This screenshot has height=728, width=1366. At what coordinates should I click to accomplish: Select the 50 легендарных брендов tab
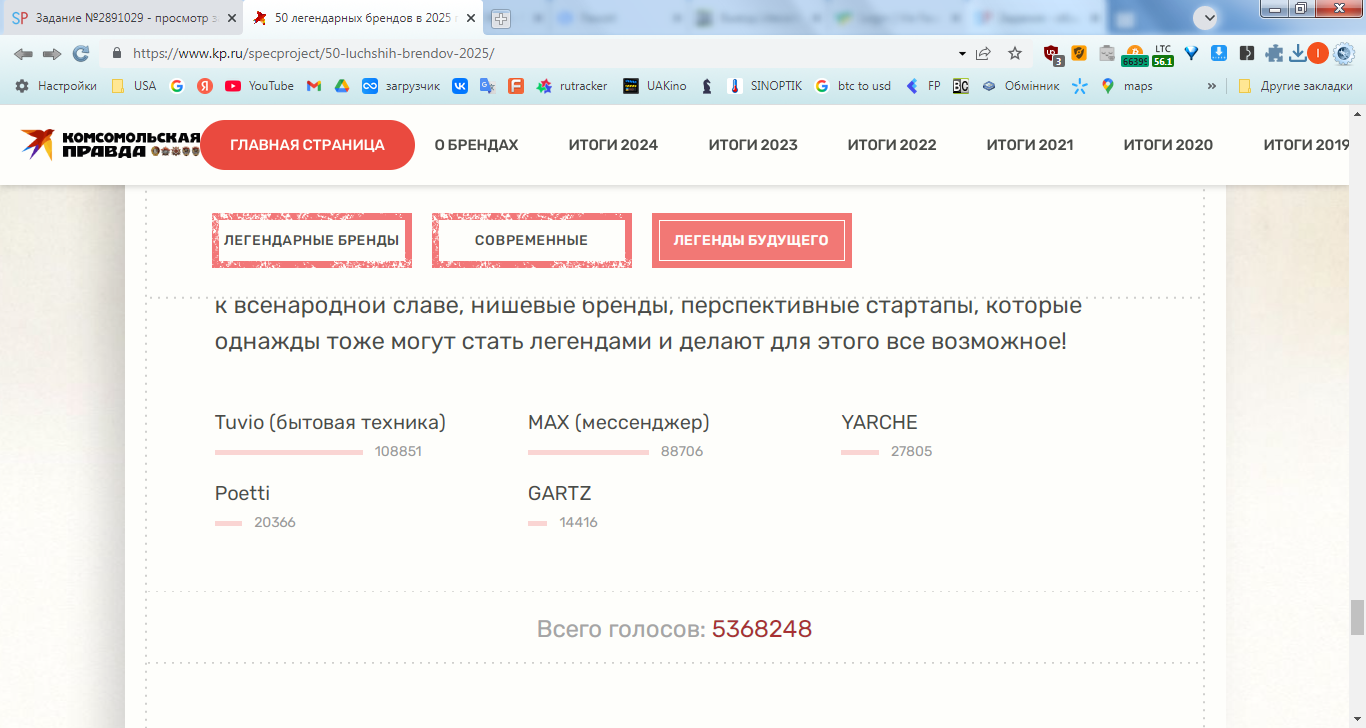[362, 18]
